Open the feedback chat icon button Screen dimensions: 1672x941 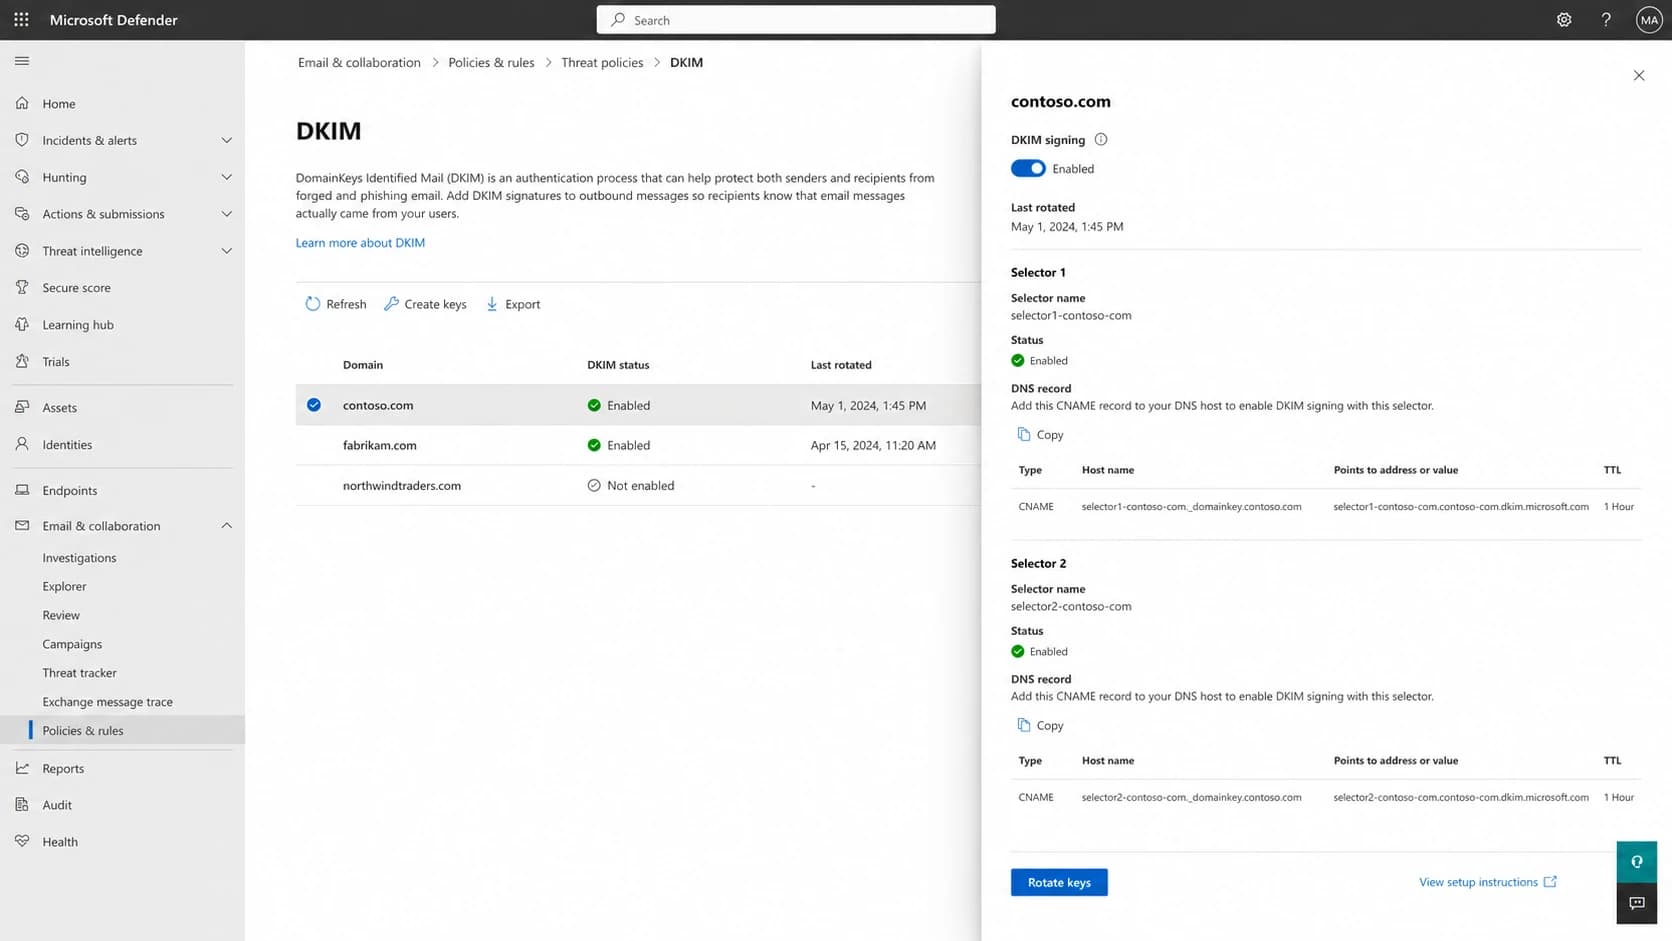coord(1637,903)
